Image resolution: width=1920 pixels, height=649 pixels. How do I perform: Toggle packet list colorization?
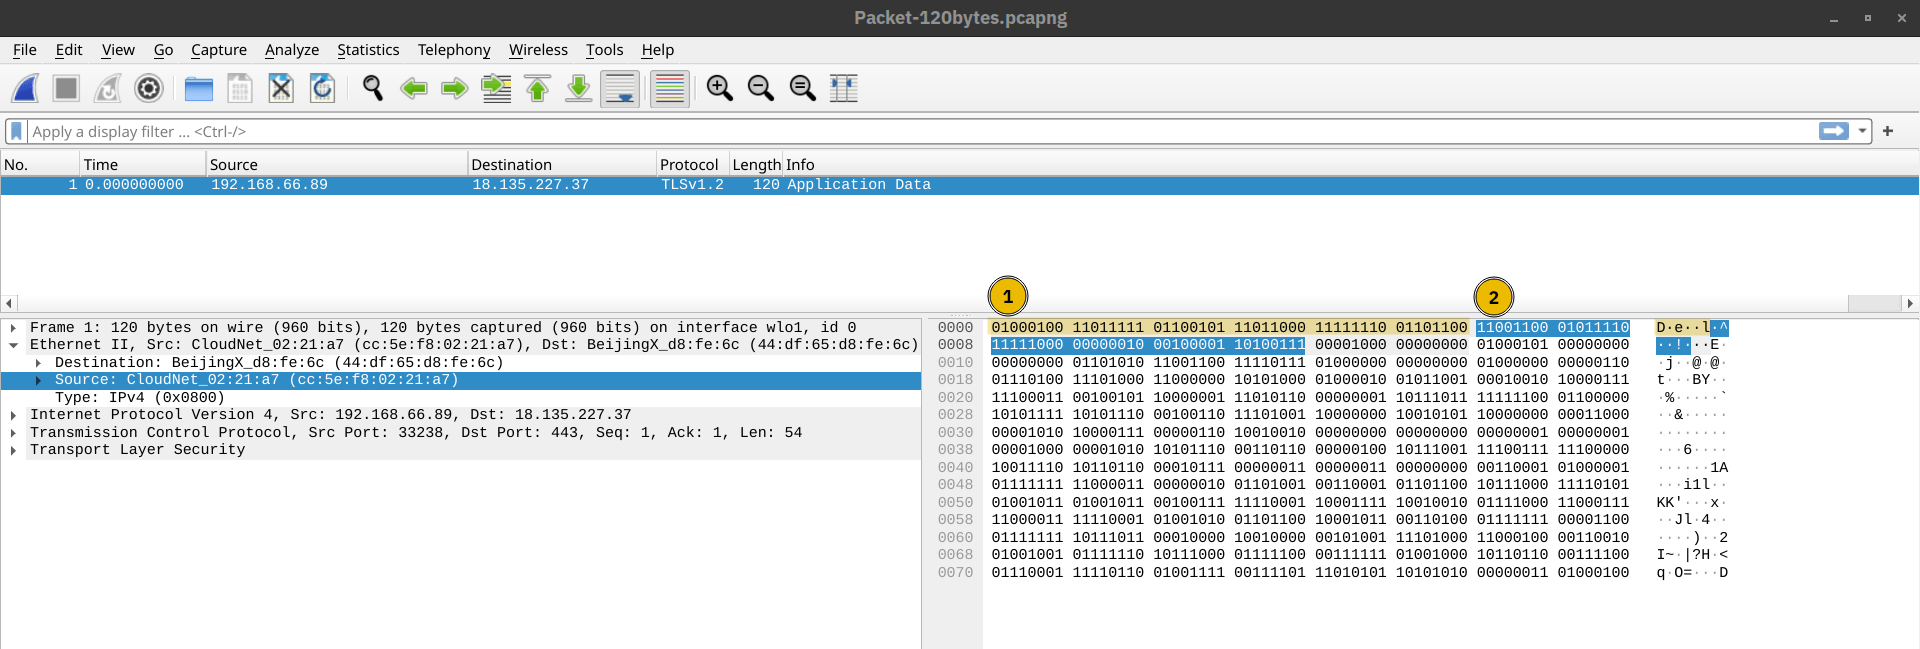669,89
